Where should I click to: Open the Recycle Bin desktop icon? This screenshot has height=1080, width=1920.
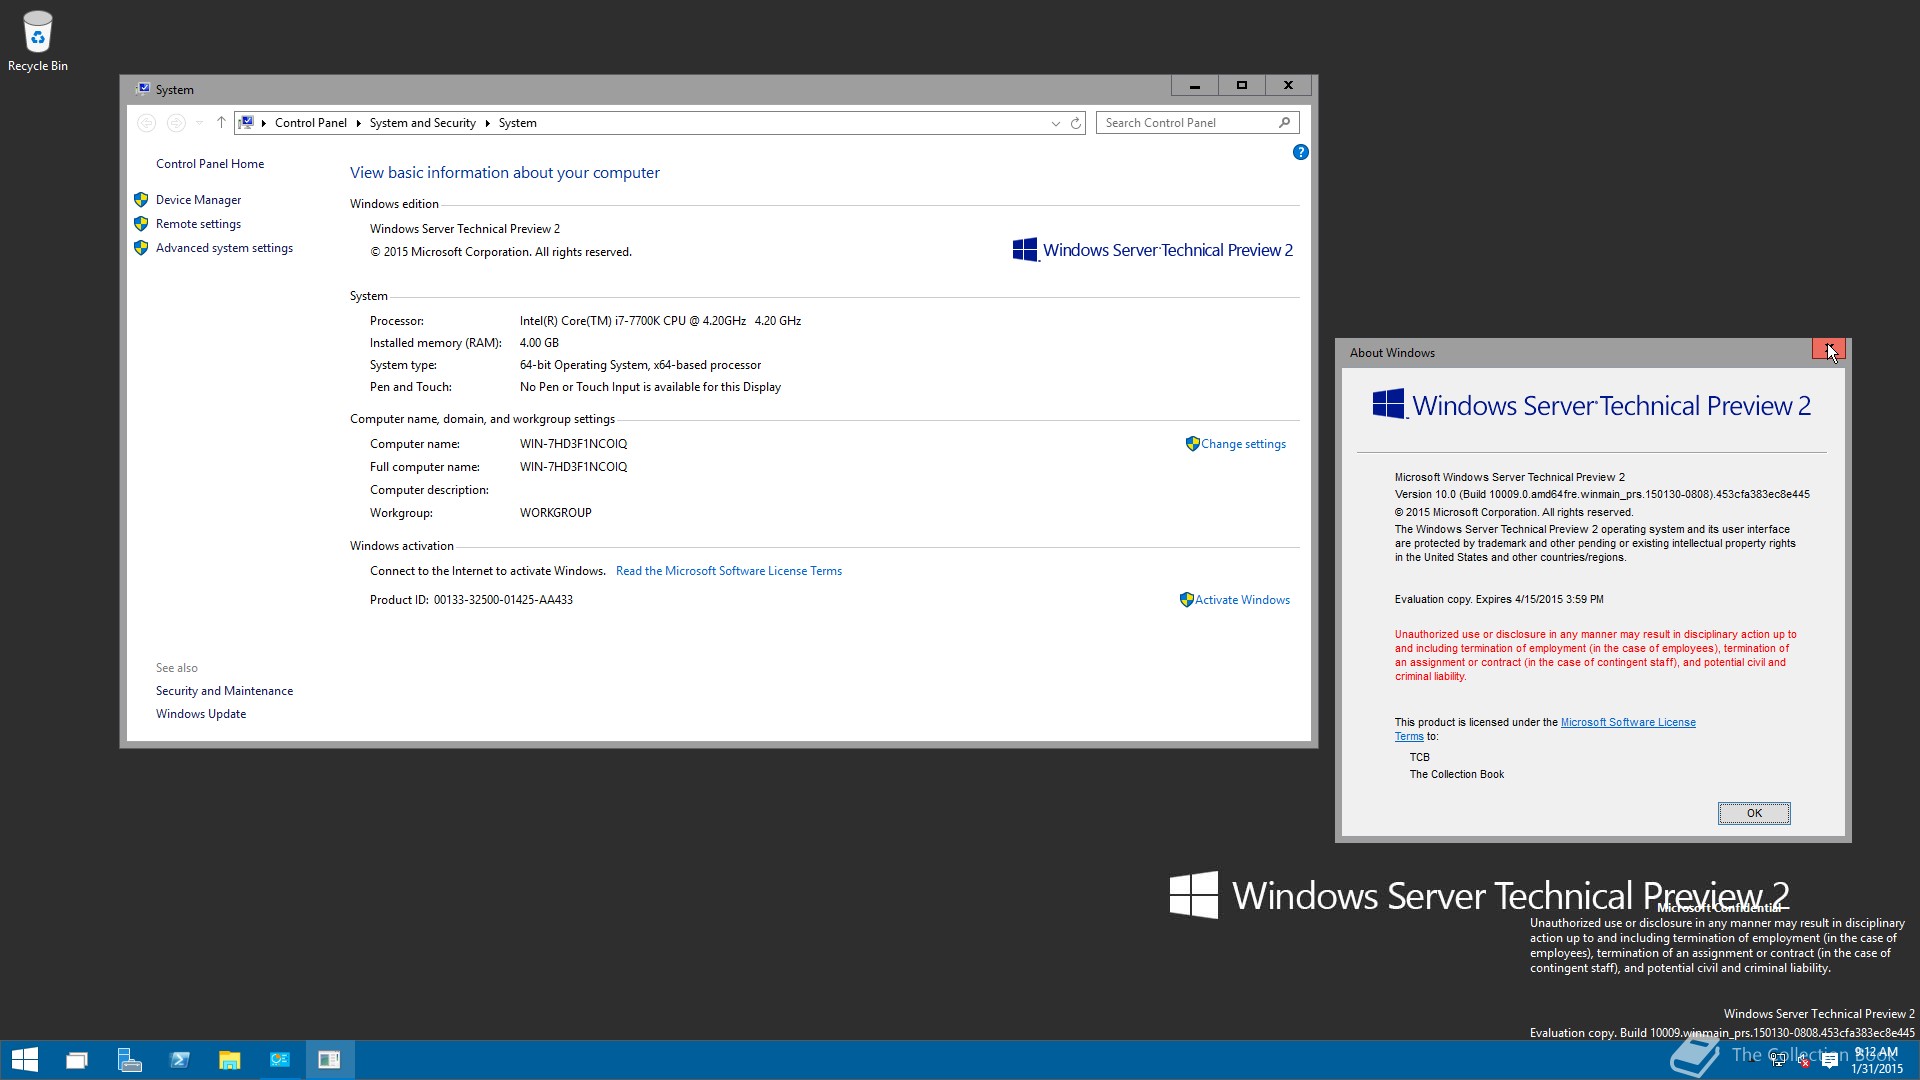pos(38,41)
